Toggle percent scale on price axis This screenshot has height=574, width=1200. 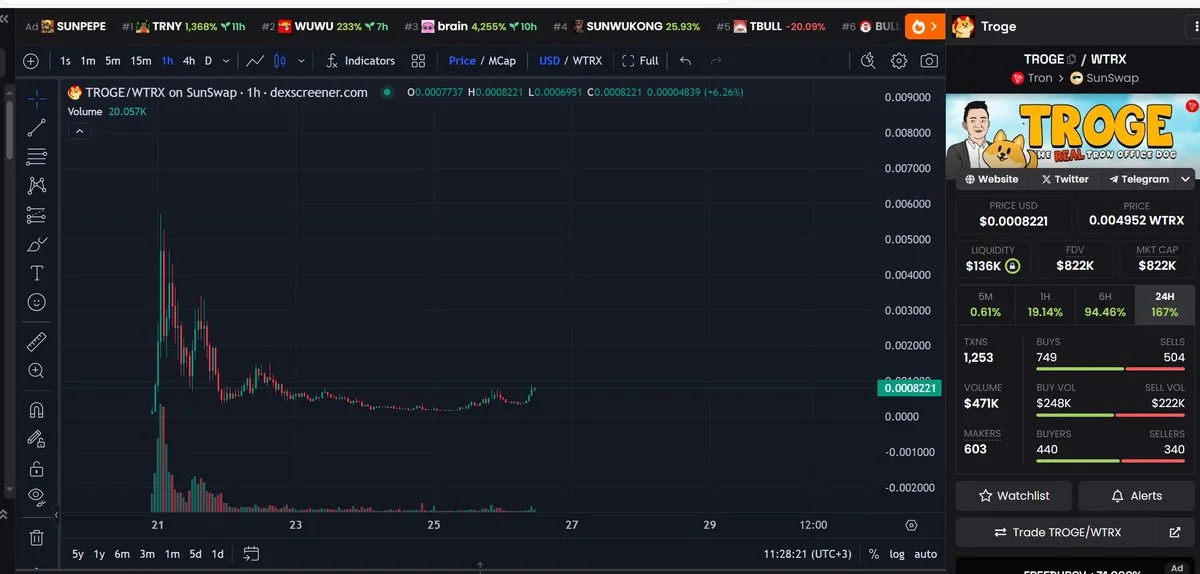[x=874, y=554]
